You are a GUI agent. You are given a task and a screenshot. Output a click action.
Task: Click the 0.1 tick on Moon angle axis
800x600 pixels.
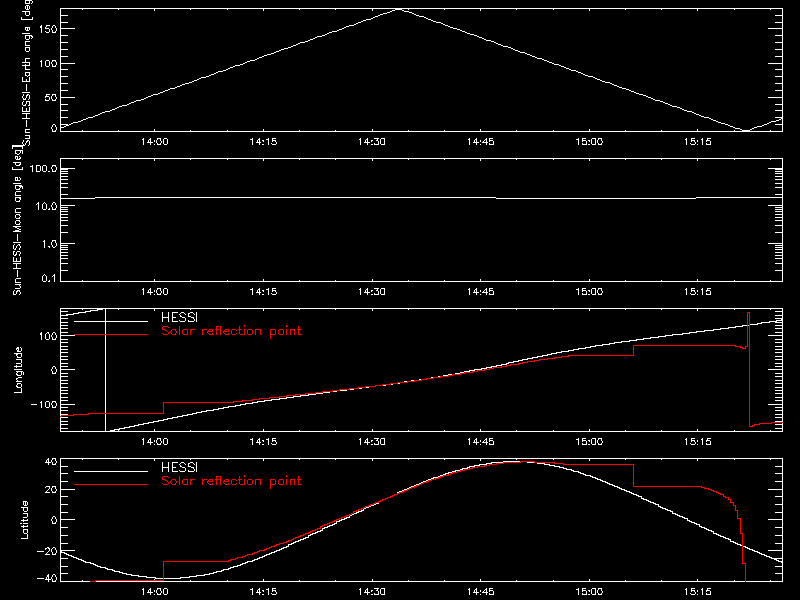[x=49, y=279]
